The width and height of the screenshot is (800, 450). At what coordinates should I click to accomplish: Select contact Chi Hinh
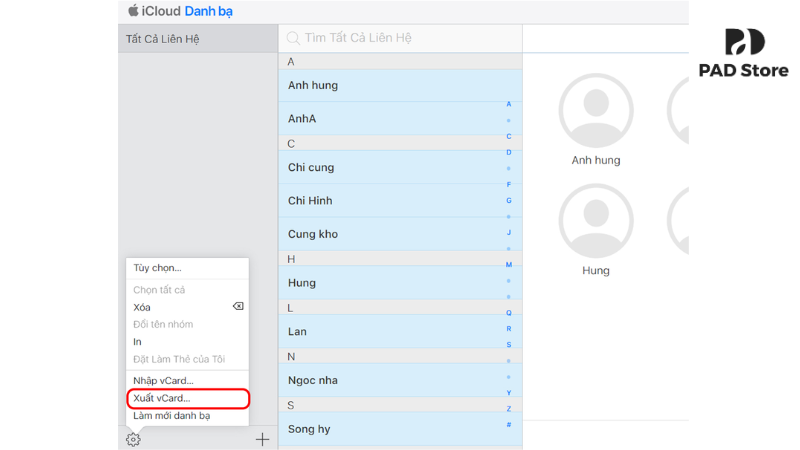tap(401, 201)
